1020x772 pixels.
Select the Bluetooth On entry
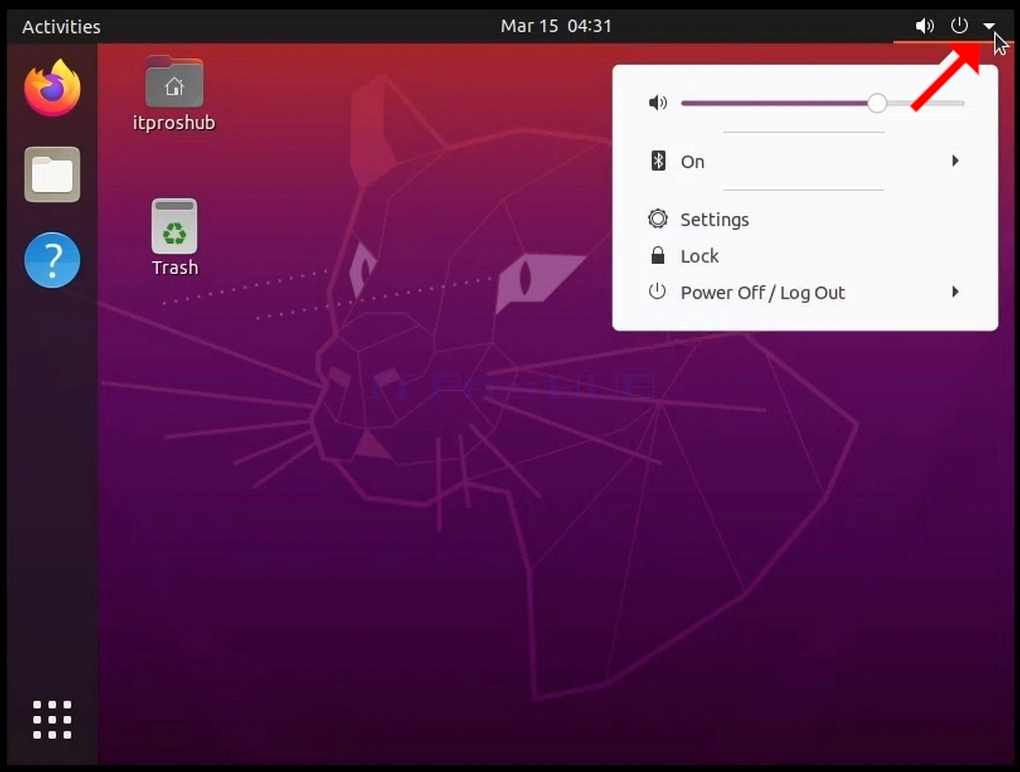(805, 161)
